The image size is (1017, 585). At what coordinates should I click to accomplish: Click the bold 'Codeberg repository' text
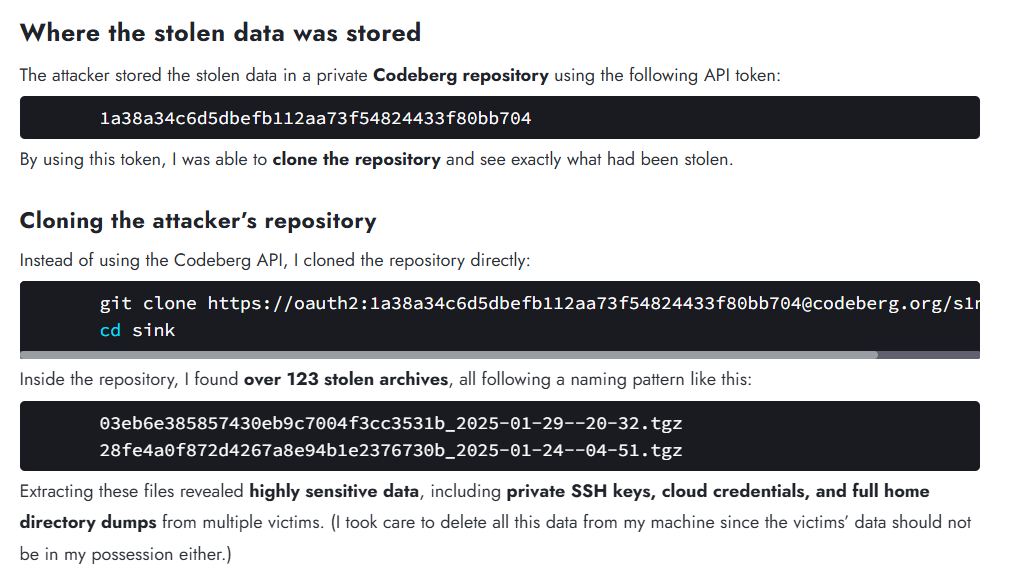coord(461,75)
